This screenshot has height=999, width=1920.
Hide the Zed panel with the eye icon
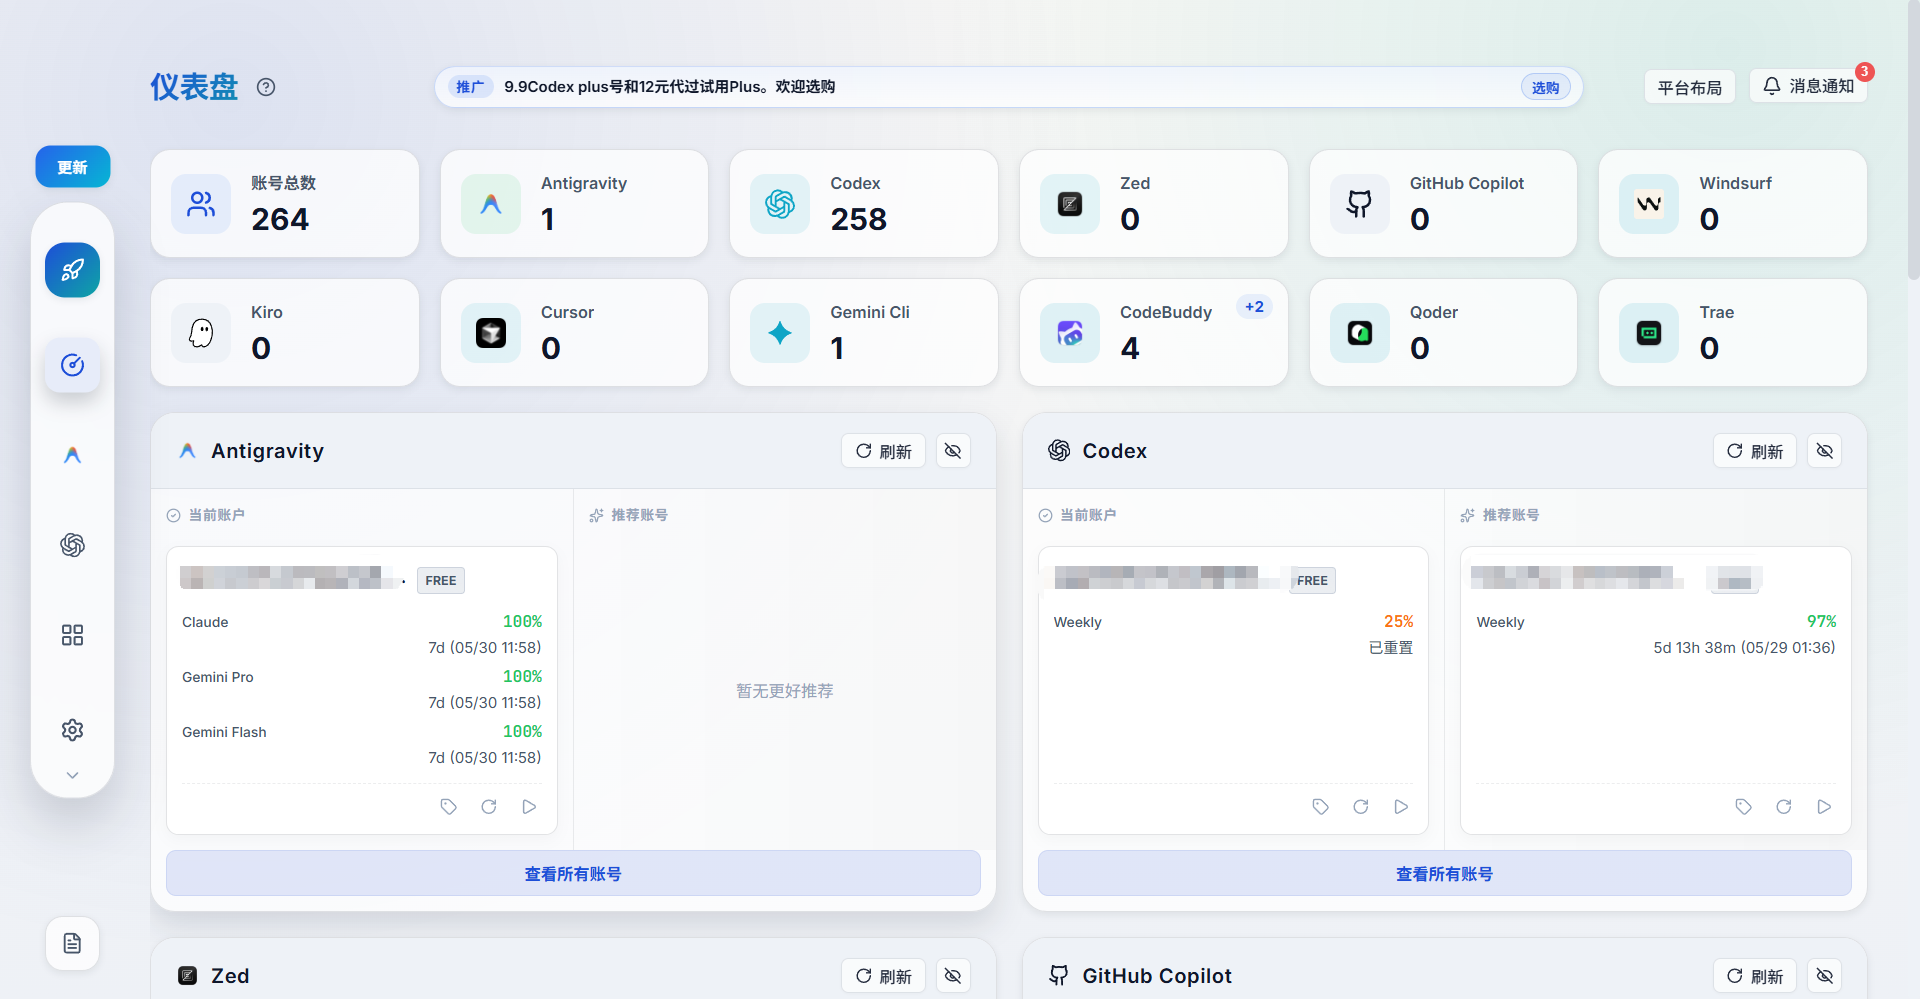[953, 976]
